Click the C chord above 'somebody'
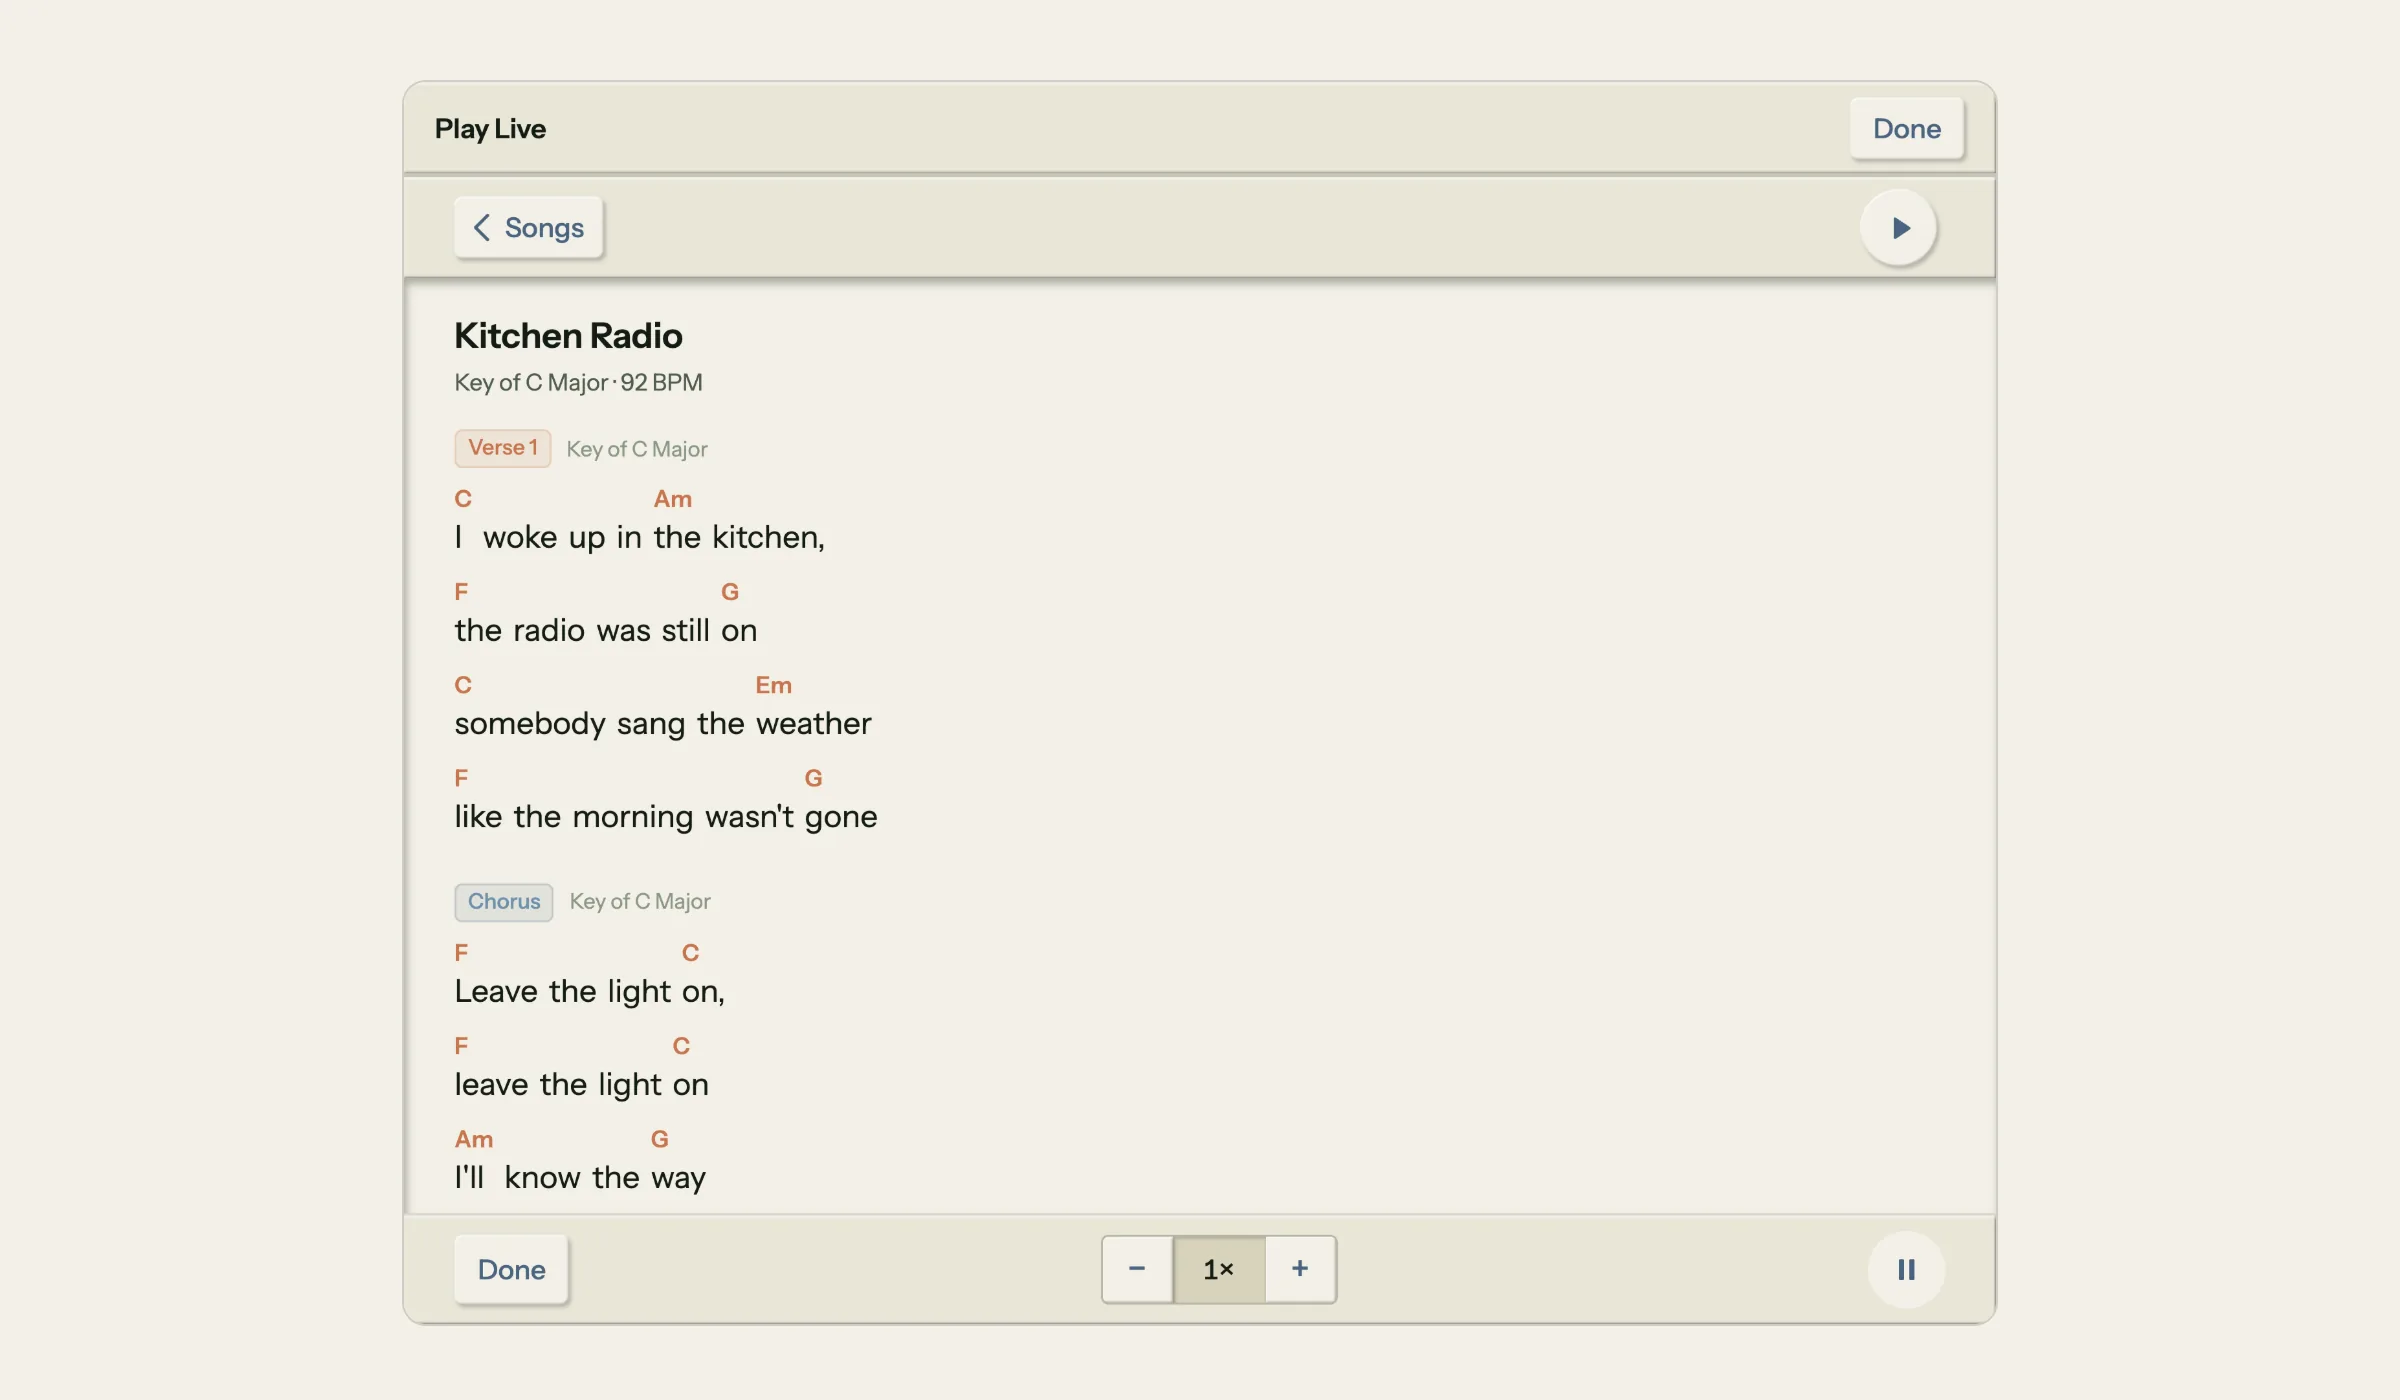 pos(463,686)
